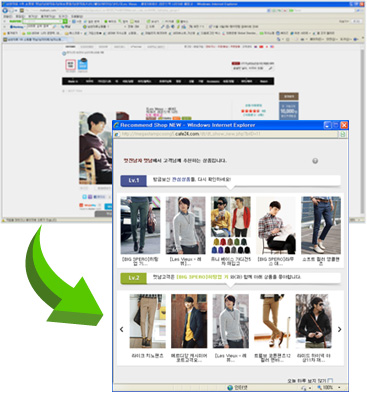This screenshot has height=393, width=367.
Task: Show previous Lv.2 recommended products
Action: (x=122, y=329)
